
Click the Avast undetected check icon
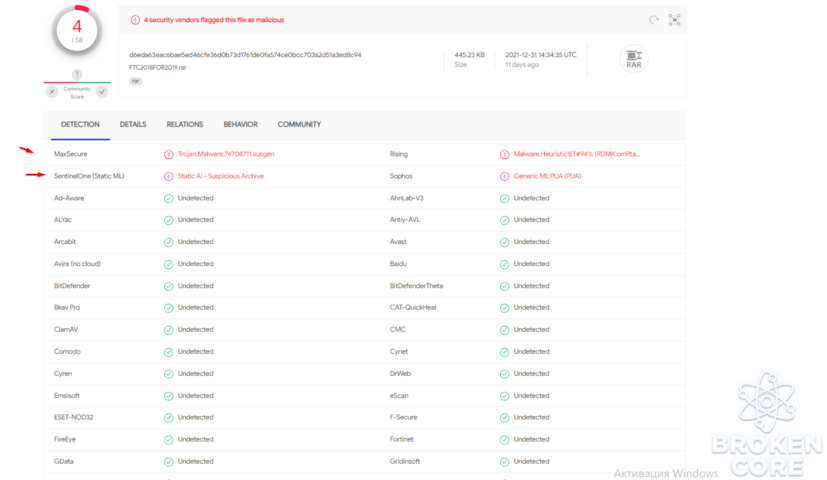point(504,243)
